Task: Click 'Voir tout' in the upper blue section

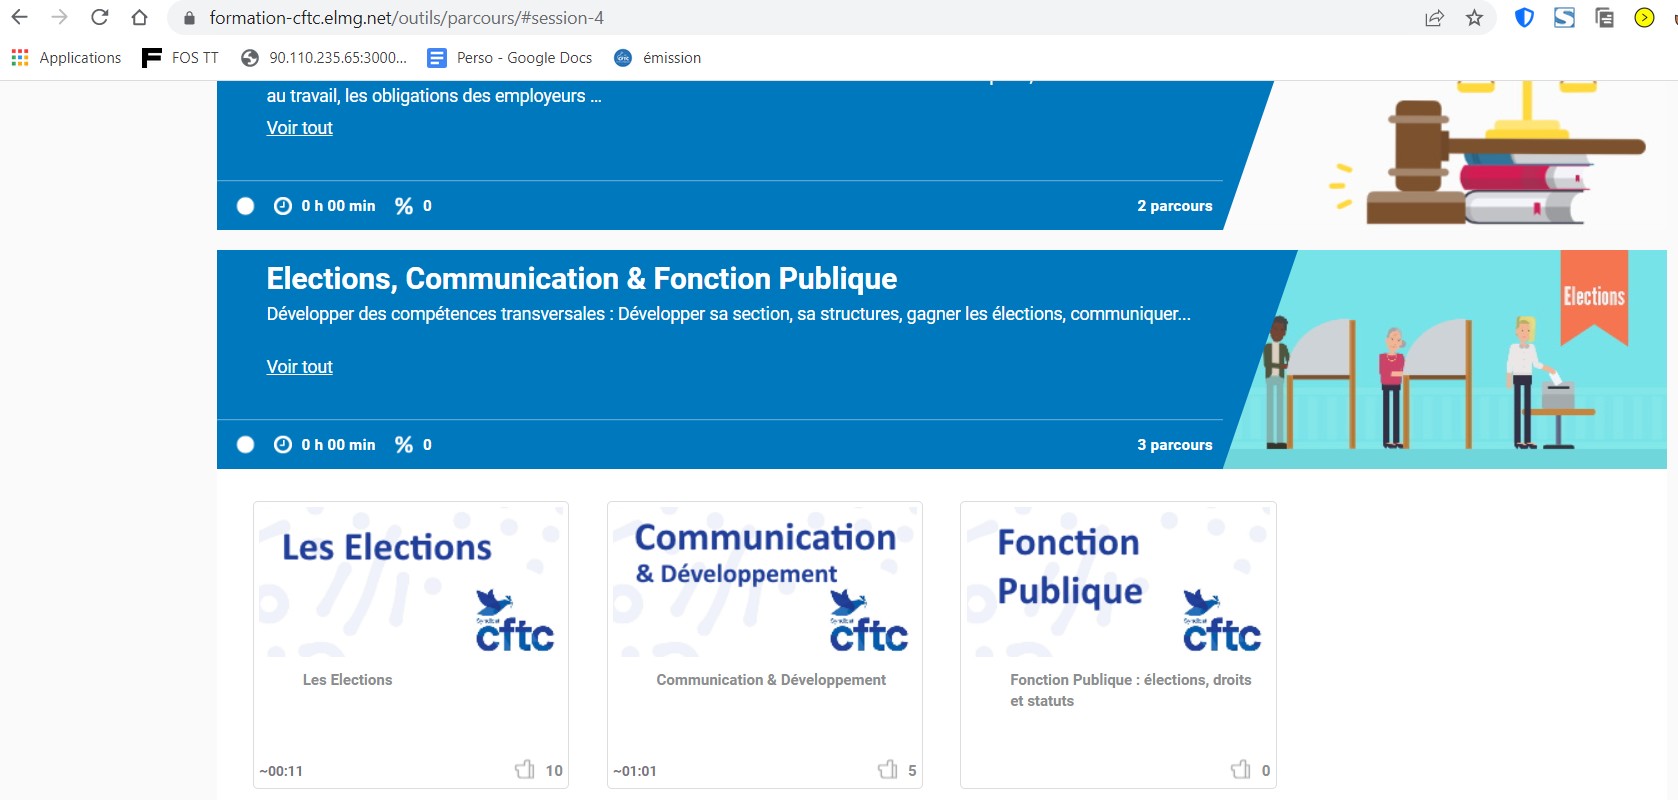Action: coord(299,128)
